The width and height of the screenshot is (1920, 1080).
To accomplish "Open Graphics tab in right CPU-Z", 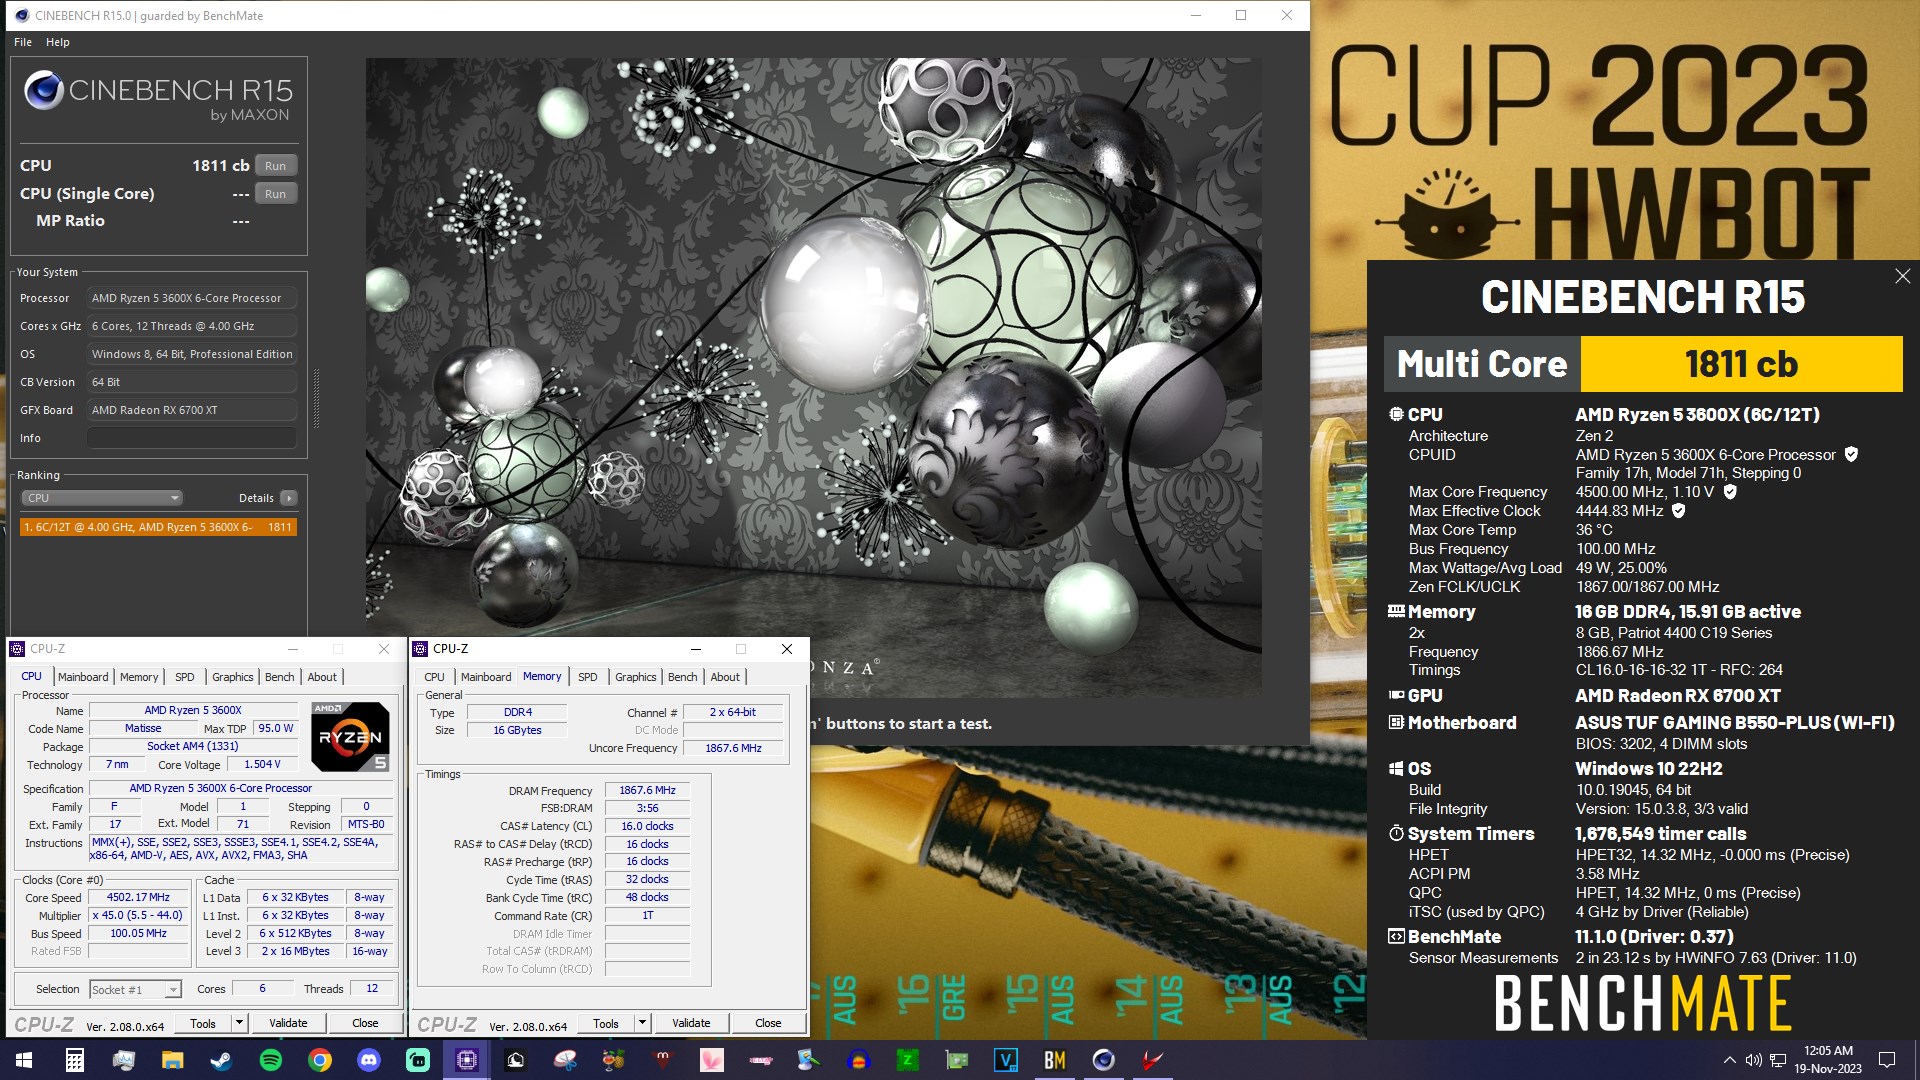I will pos(636,677).
